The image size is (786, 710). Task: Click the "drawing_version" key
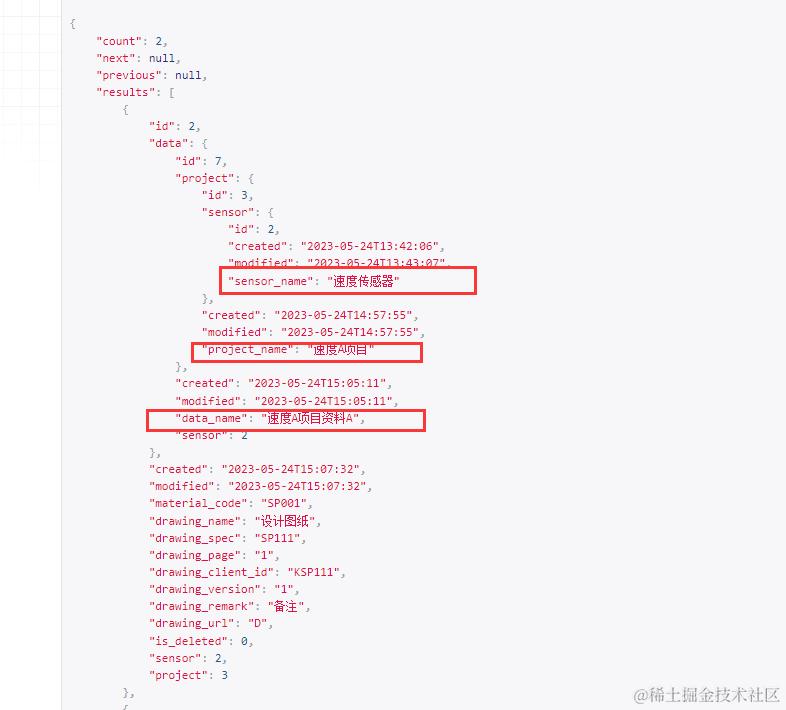[x=208, y=589]
